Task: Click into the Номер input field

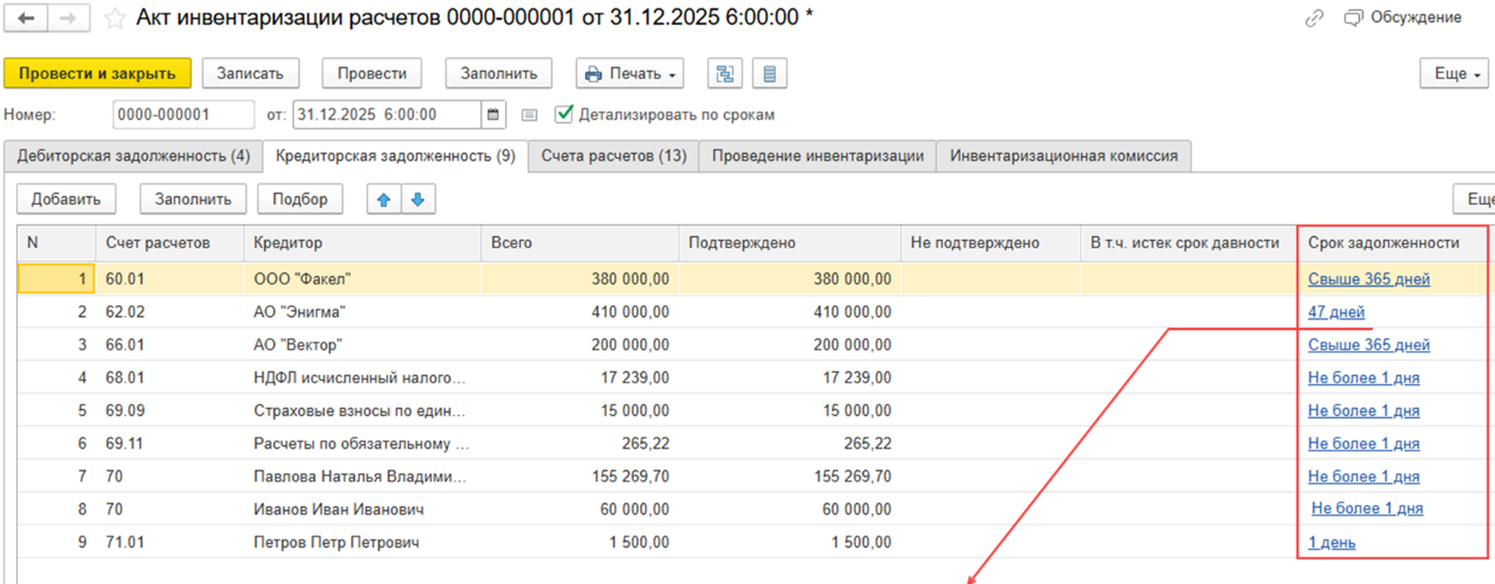Action: (x=183, y=115)
